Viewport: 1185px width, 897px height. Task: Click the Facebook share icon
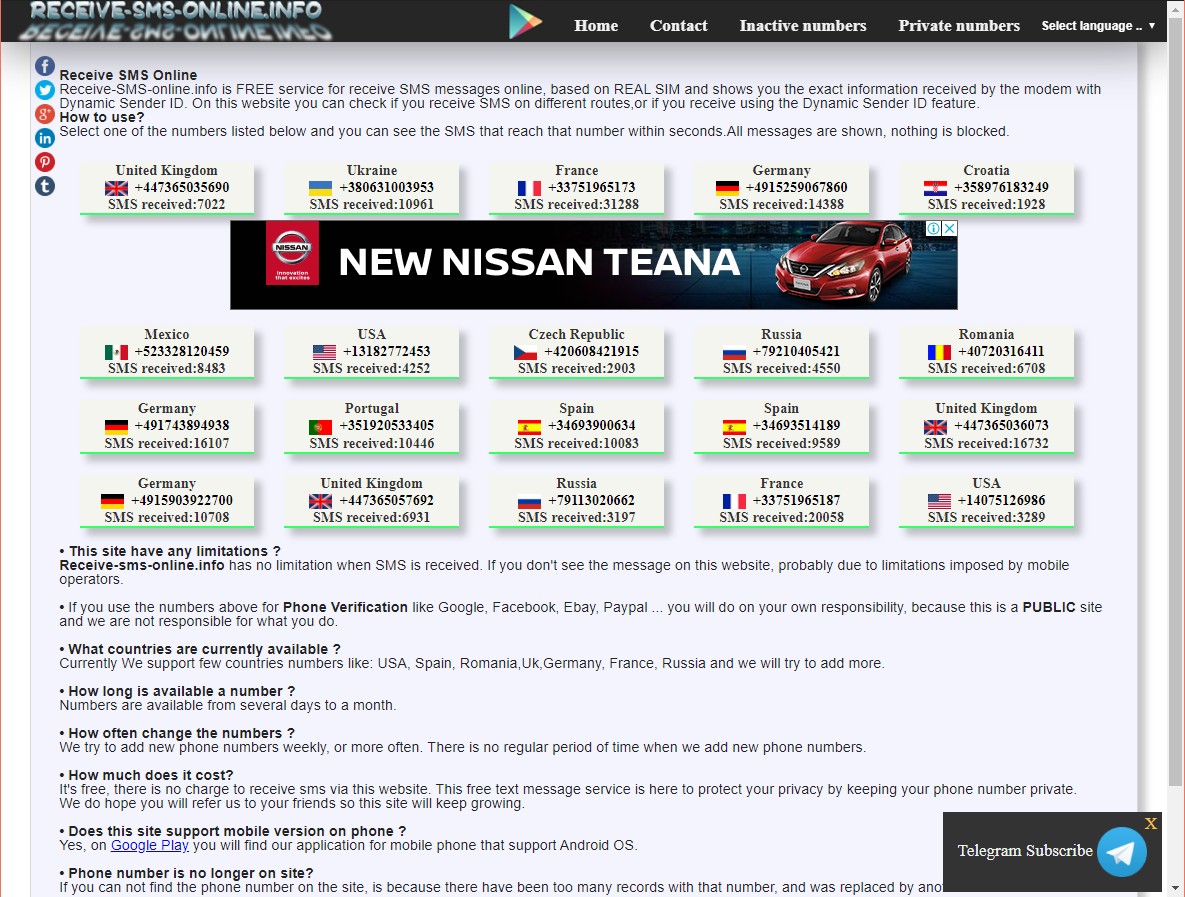pos(45,66)
